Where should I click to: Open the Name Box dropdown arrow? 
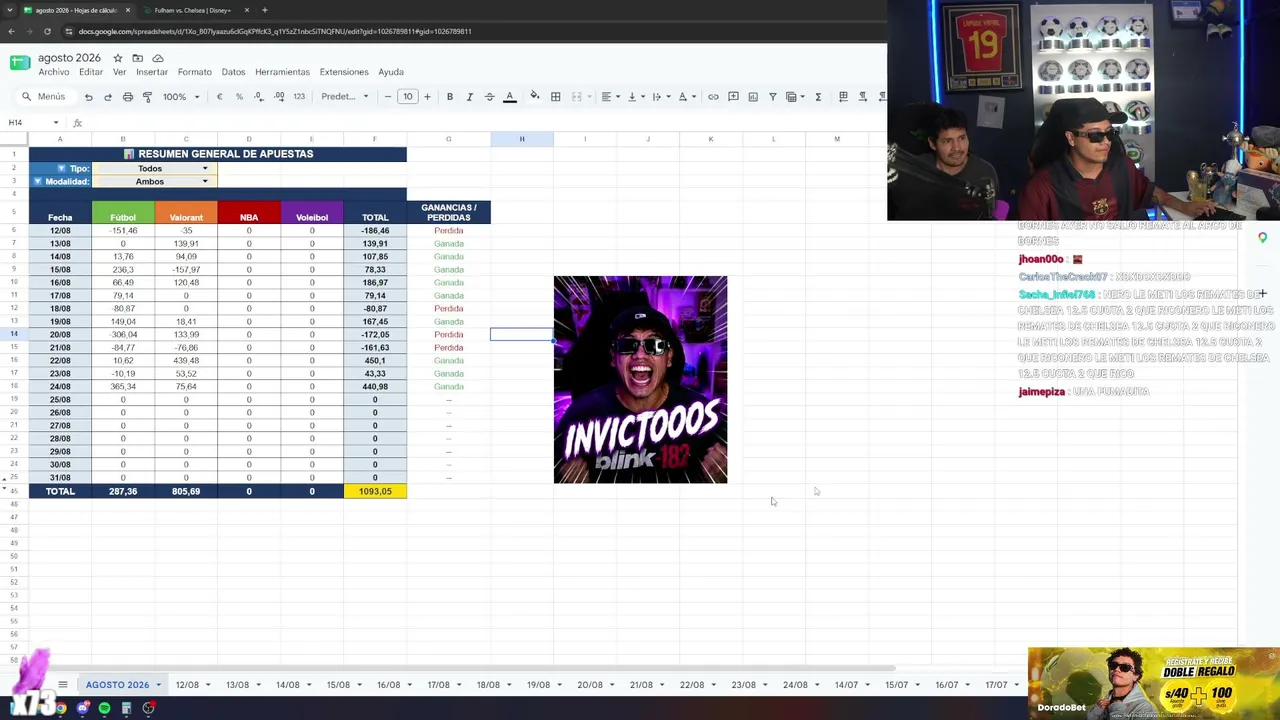[x=56, y=123]
